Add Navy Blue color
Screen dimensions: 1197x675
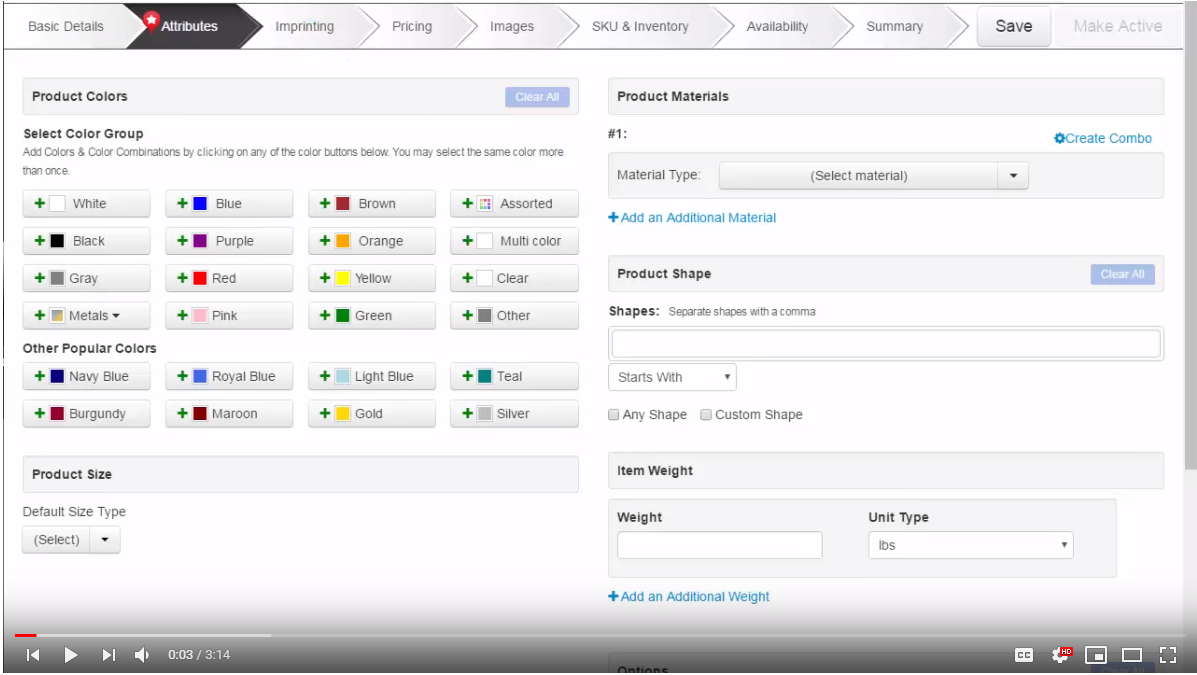86,376
